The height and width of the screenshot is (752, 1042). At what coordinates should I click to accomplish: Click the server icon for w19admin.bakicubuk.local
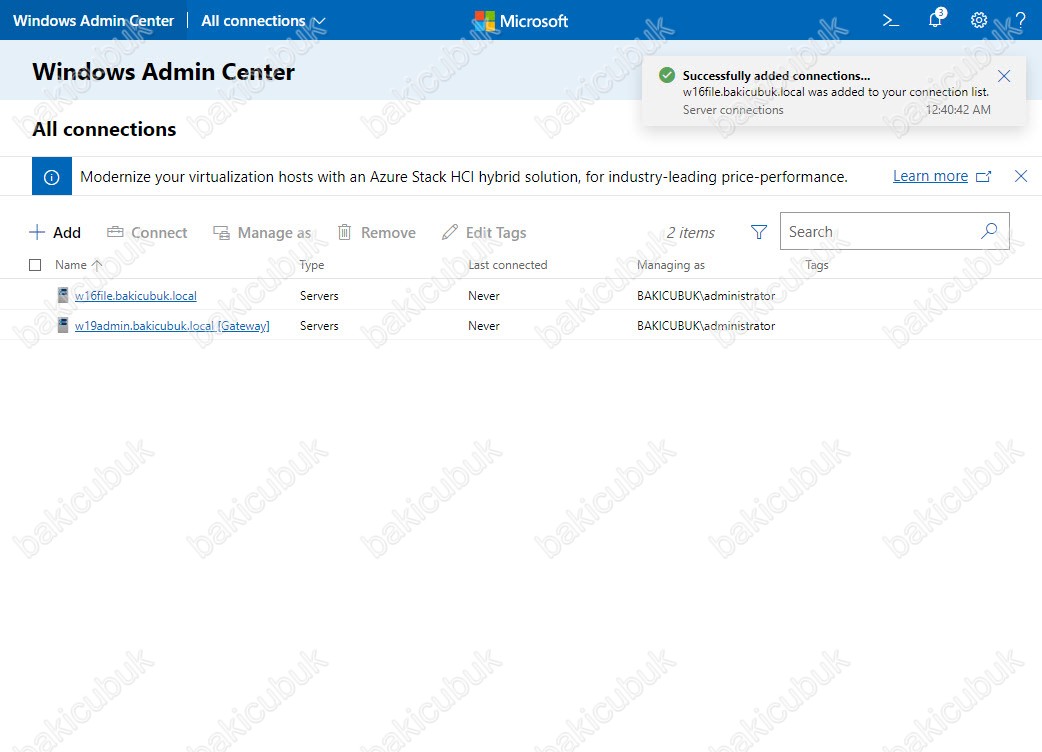[x=62, y=325]
